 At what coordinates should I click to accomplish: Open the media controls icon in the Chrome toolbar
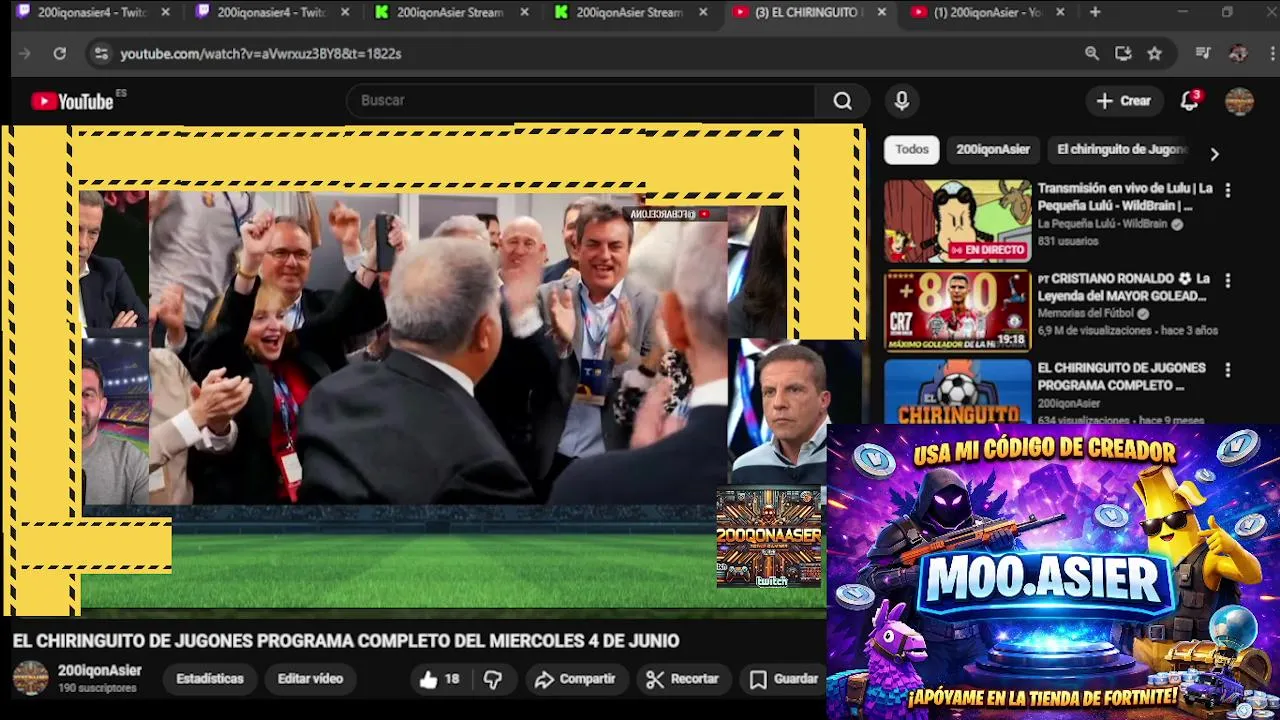pos(1203,54)
